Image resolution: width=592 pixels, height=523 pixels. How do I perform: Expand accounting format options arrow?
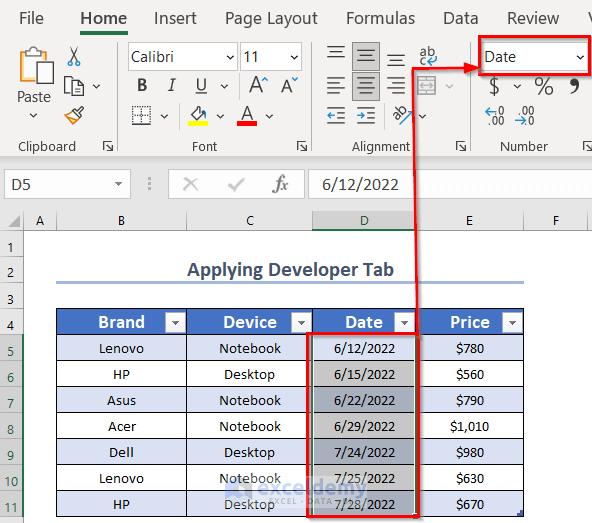[517, 86]
